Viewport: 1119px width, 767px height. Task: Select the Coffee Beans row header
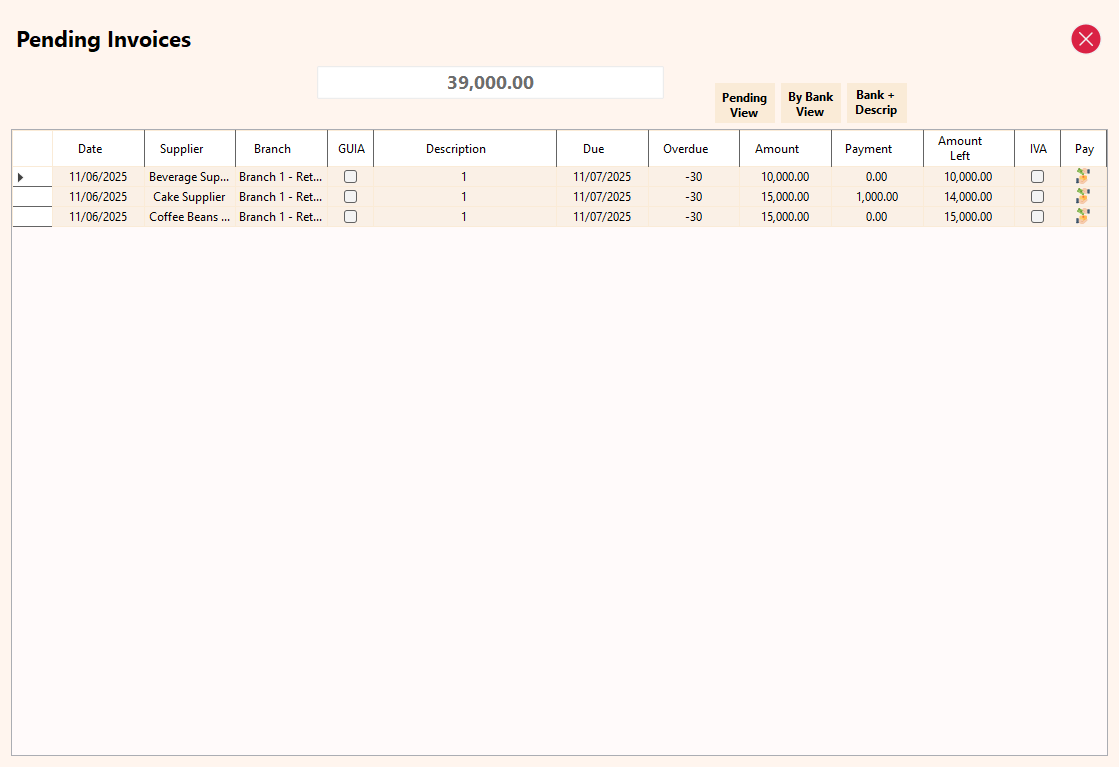(x=32, y=217)
